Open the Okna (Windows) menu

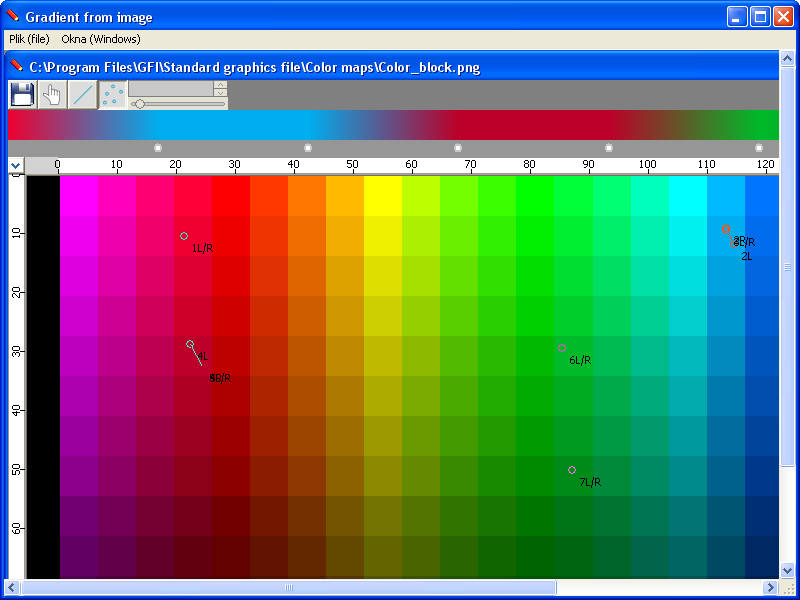[x=101, y=39]
